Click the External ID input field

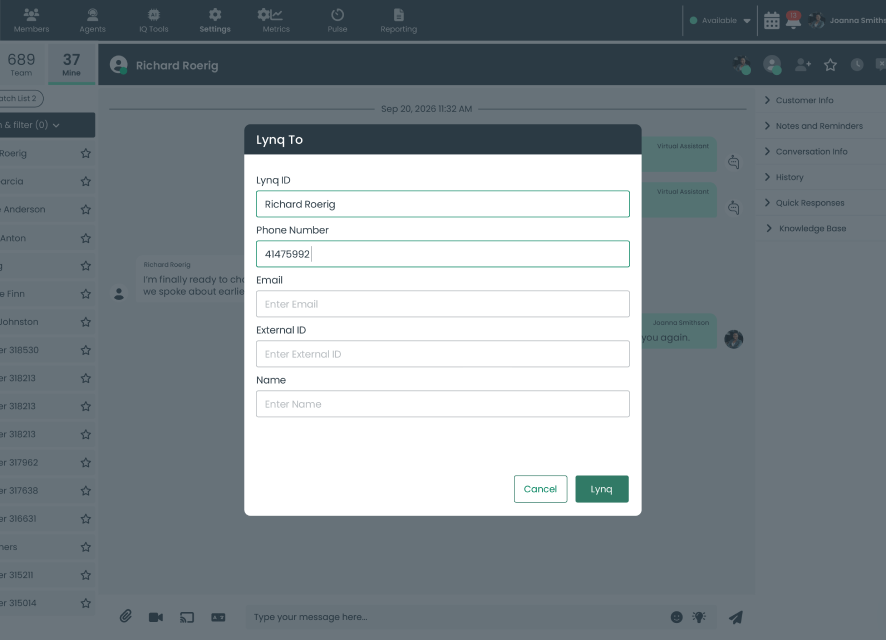pyautogui.click(x=442, y=354)
